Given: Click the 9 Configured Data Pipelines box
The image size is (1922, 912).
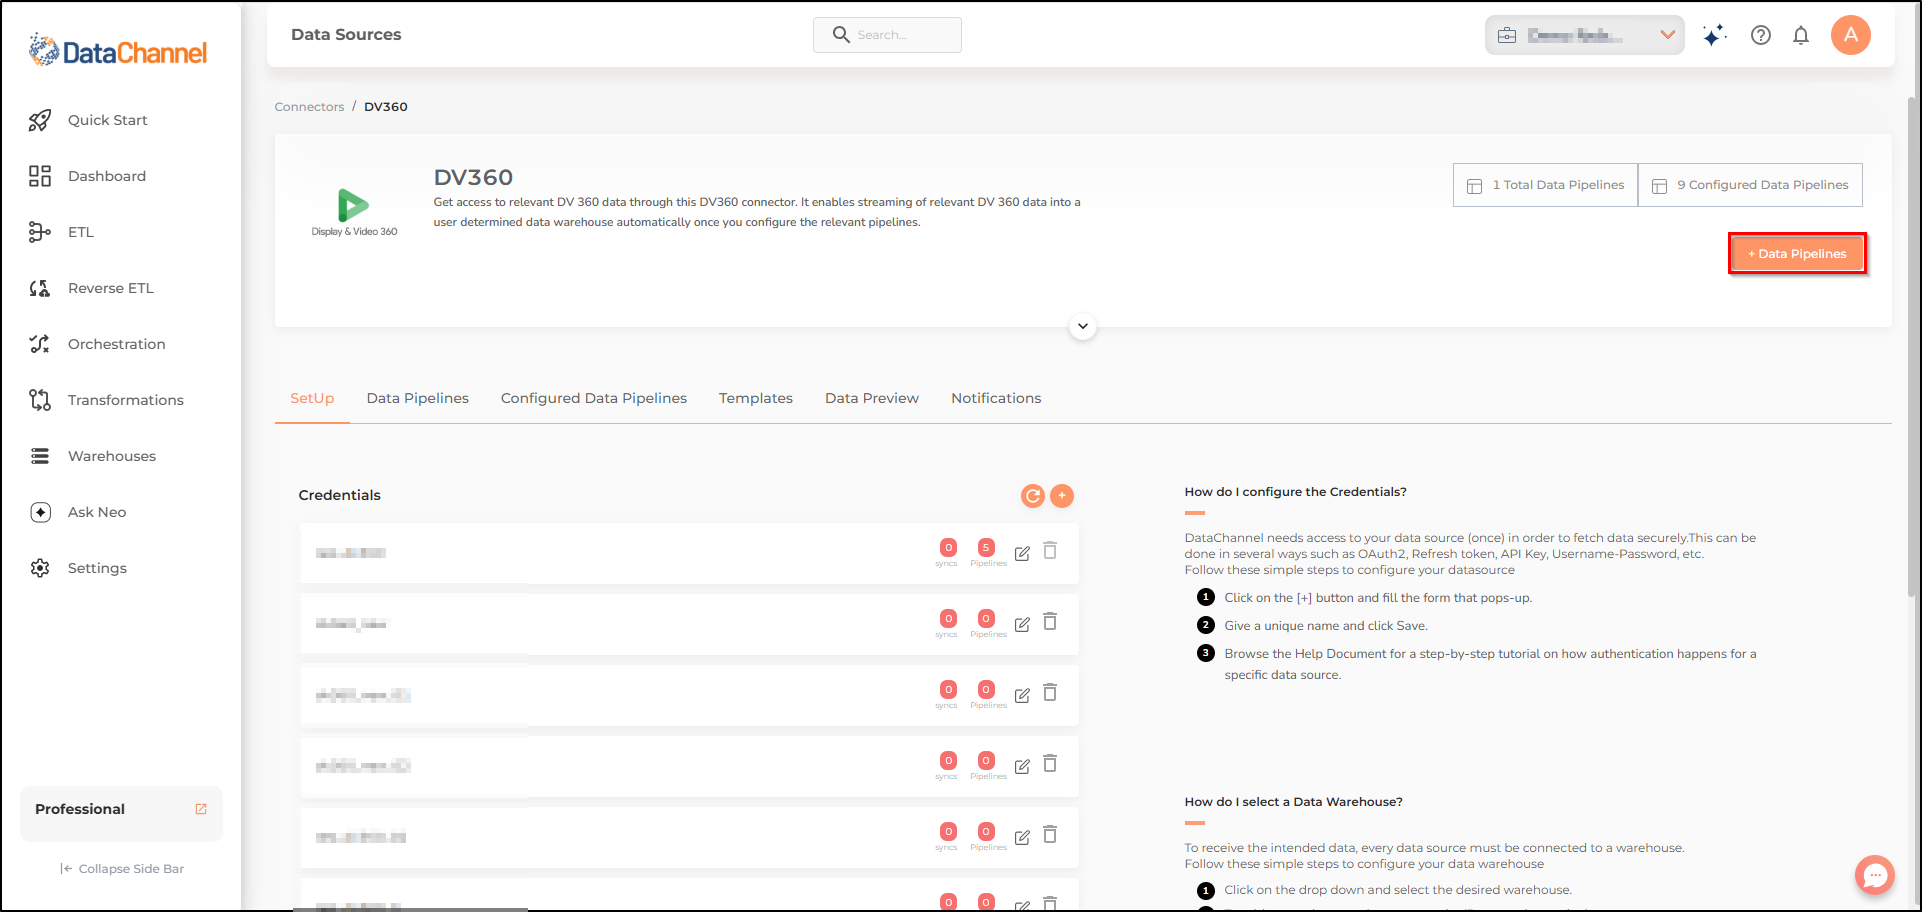Looking at the screenshot, I should (1751, 185).
